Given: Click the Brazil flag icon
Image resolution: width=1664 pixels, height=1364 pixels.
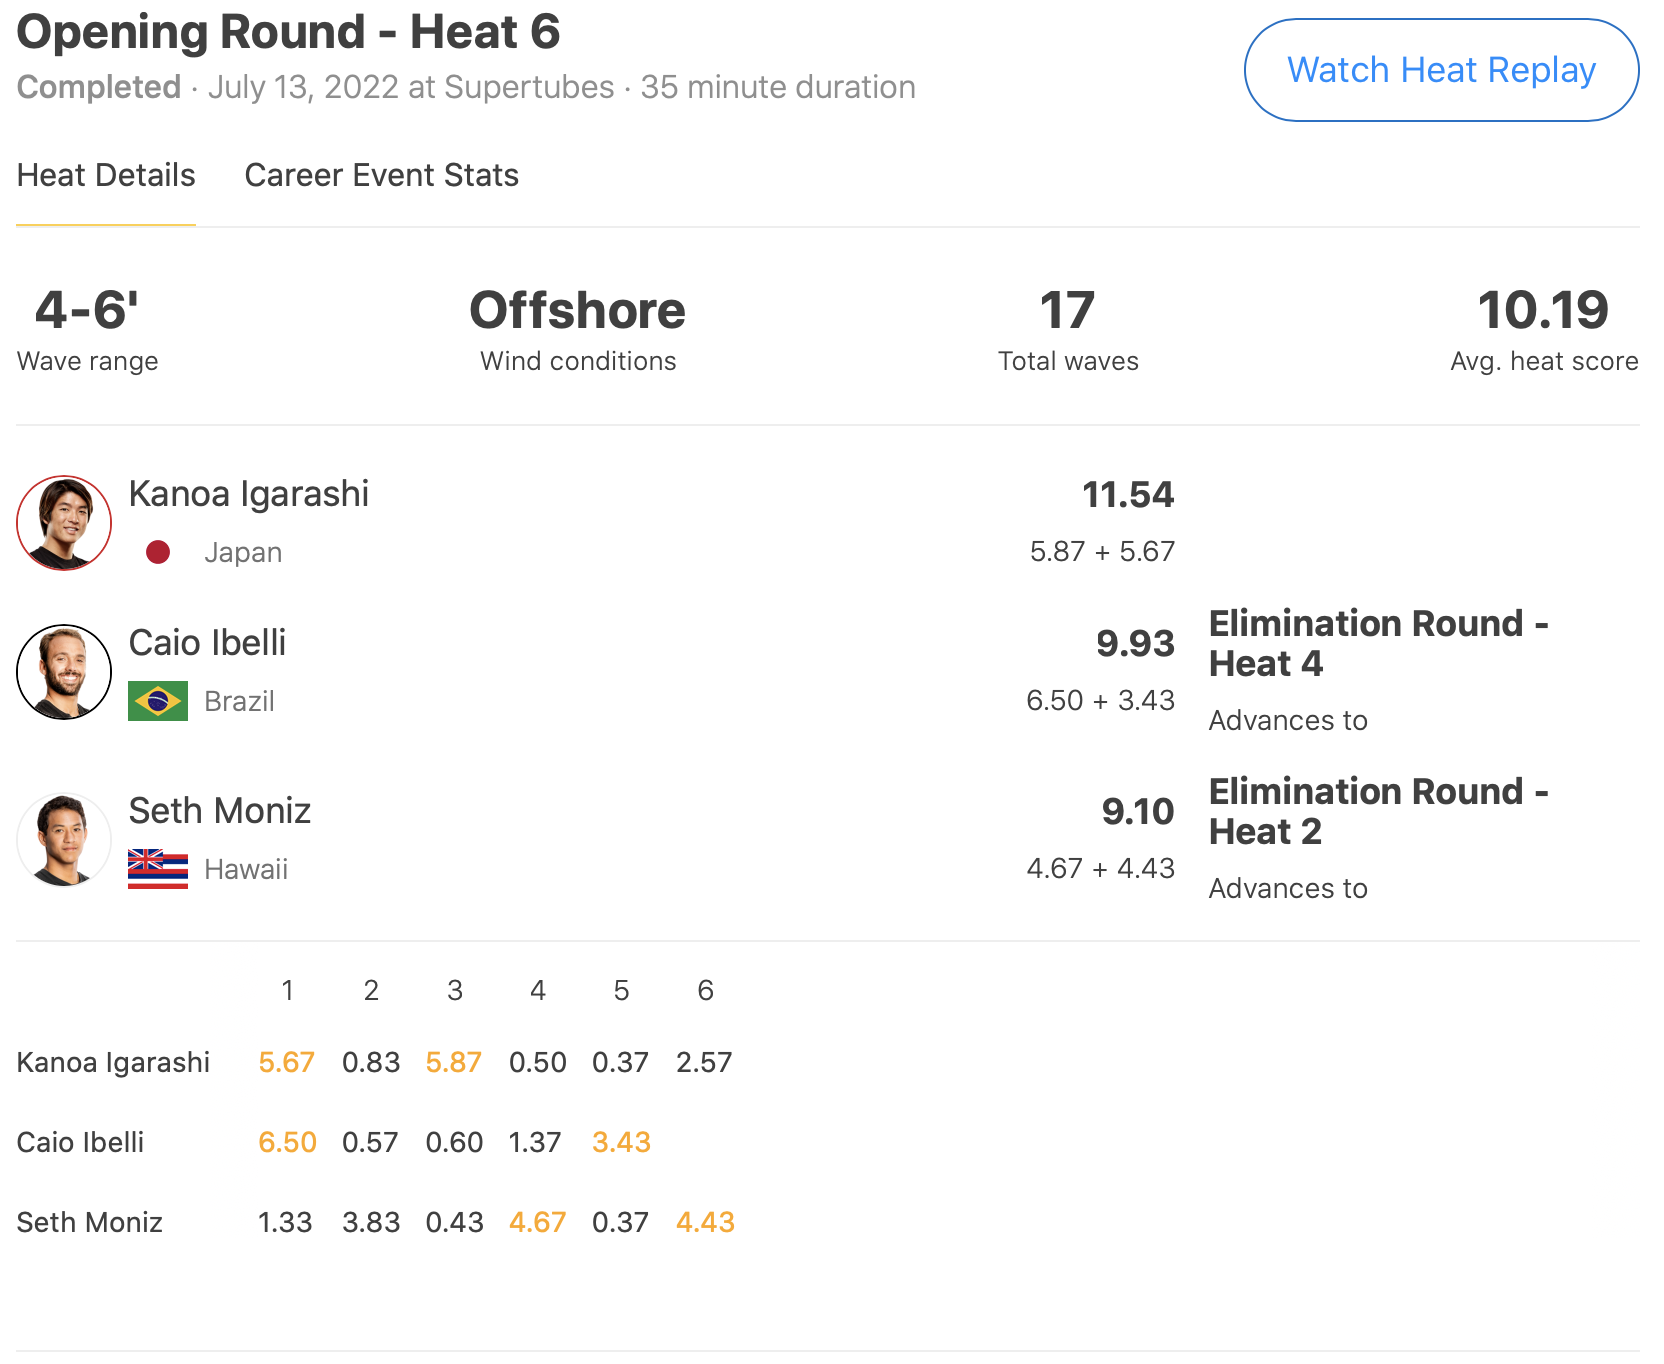Looking at the screenshot, I should tap(158, 701).
